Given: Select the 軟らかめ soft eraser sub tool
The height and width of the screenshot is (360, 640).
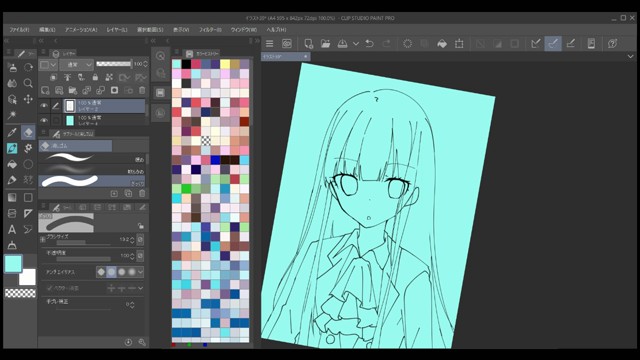Looking at the screenshot, I should 92,169.
